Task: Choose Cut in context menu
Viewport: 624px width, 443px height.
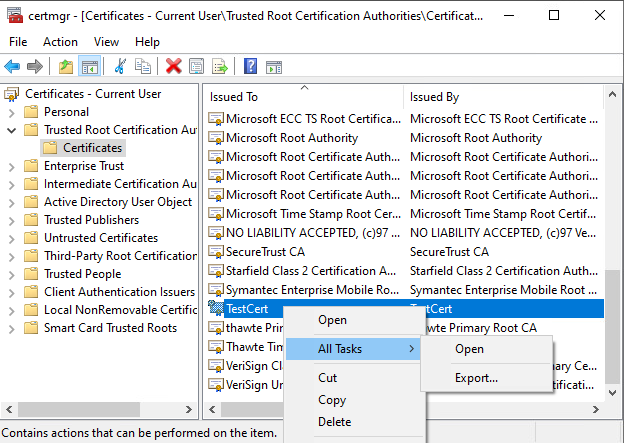Action: pos(355,378)
